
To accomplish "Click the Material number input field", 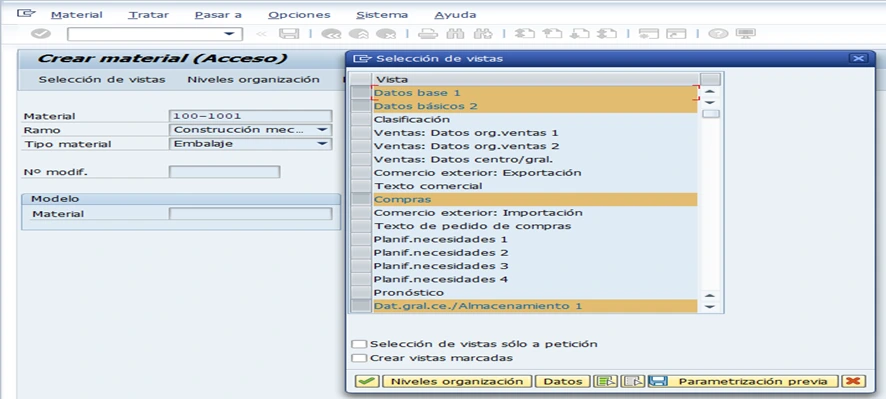I will point(250,116).
